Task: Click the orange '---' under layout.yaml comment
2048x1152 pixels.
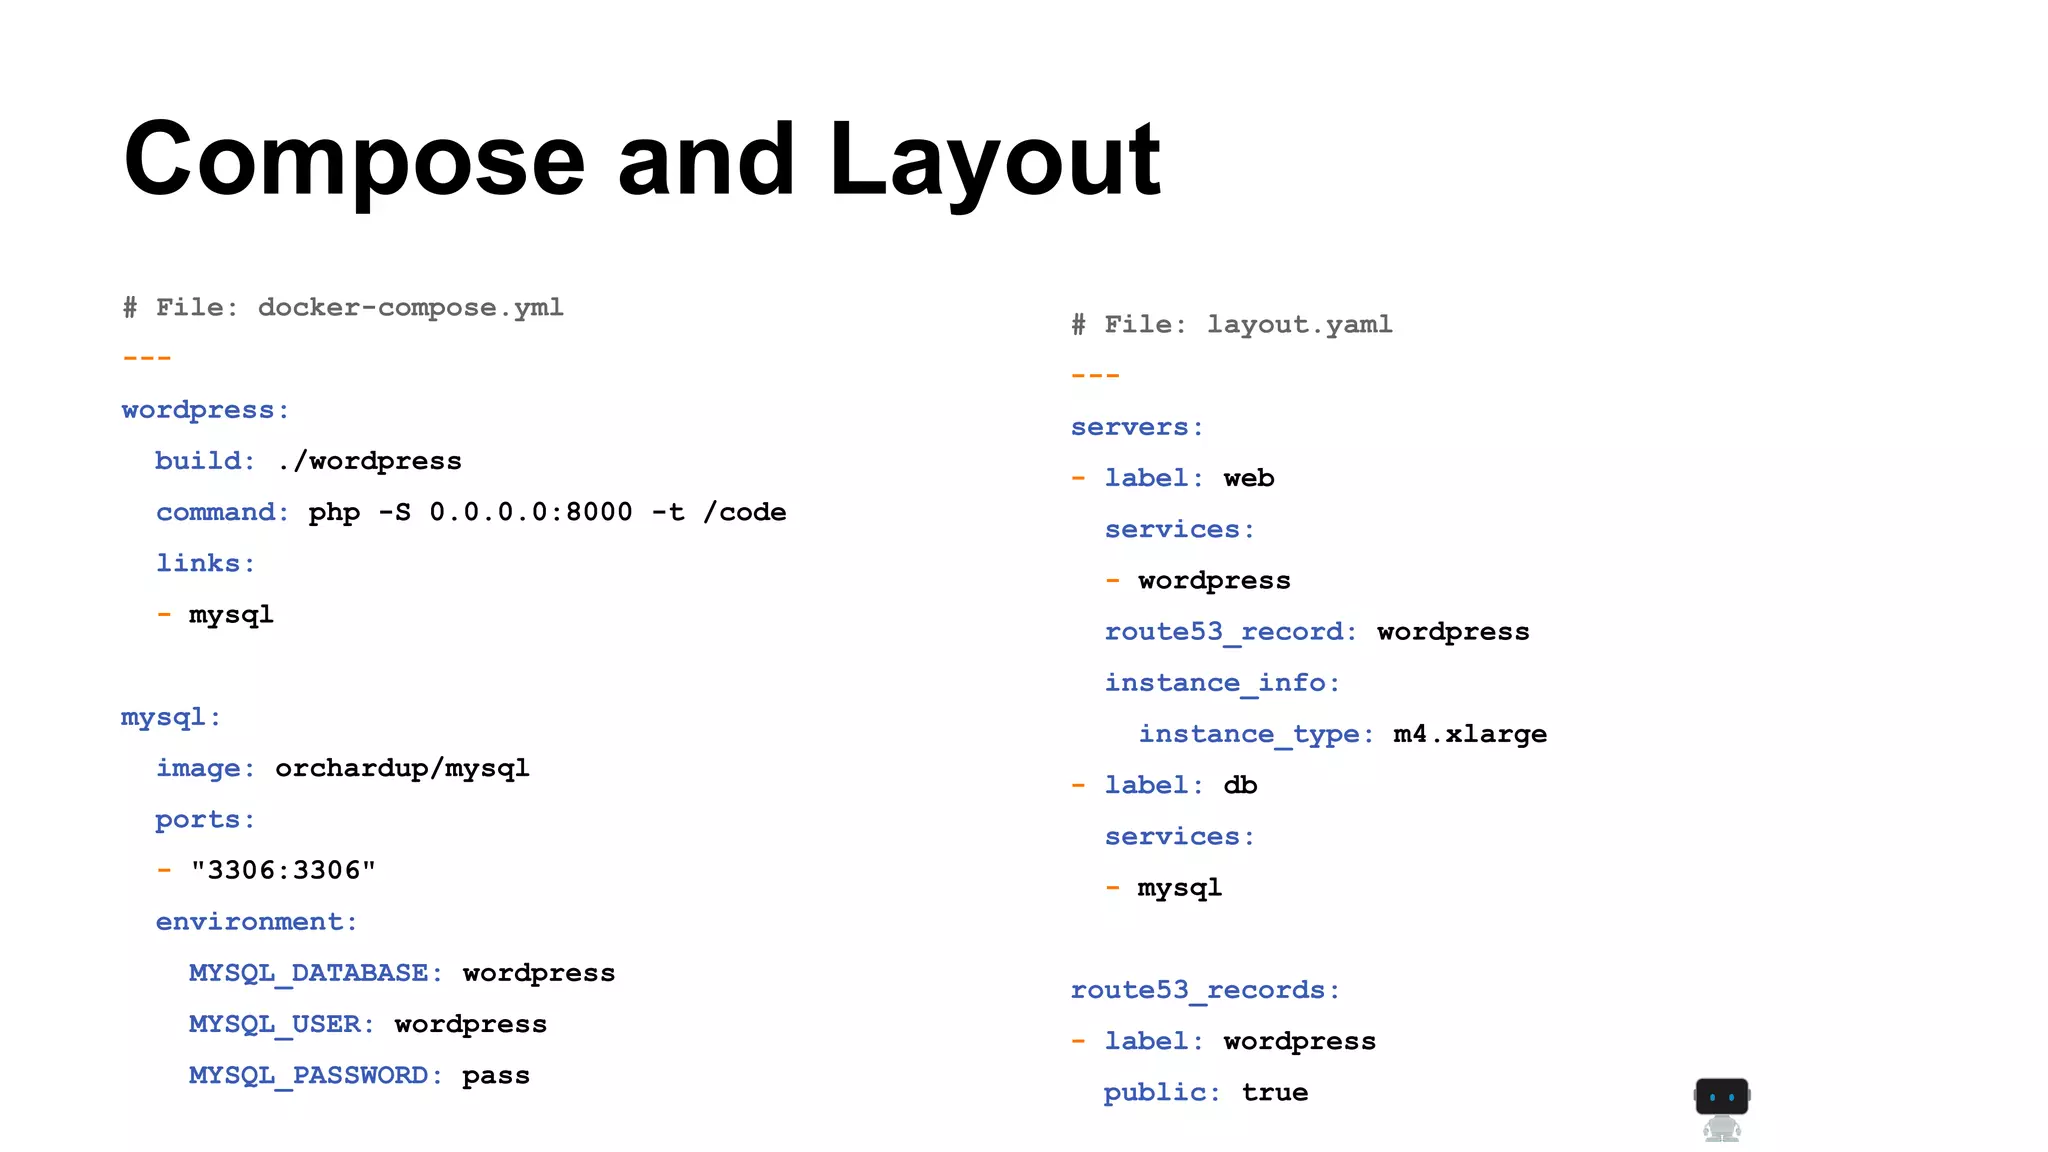Action: 1095,375
